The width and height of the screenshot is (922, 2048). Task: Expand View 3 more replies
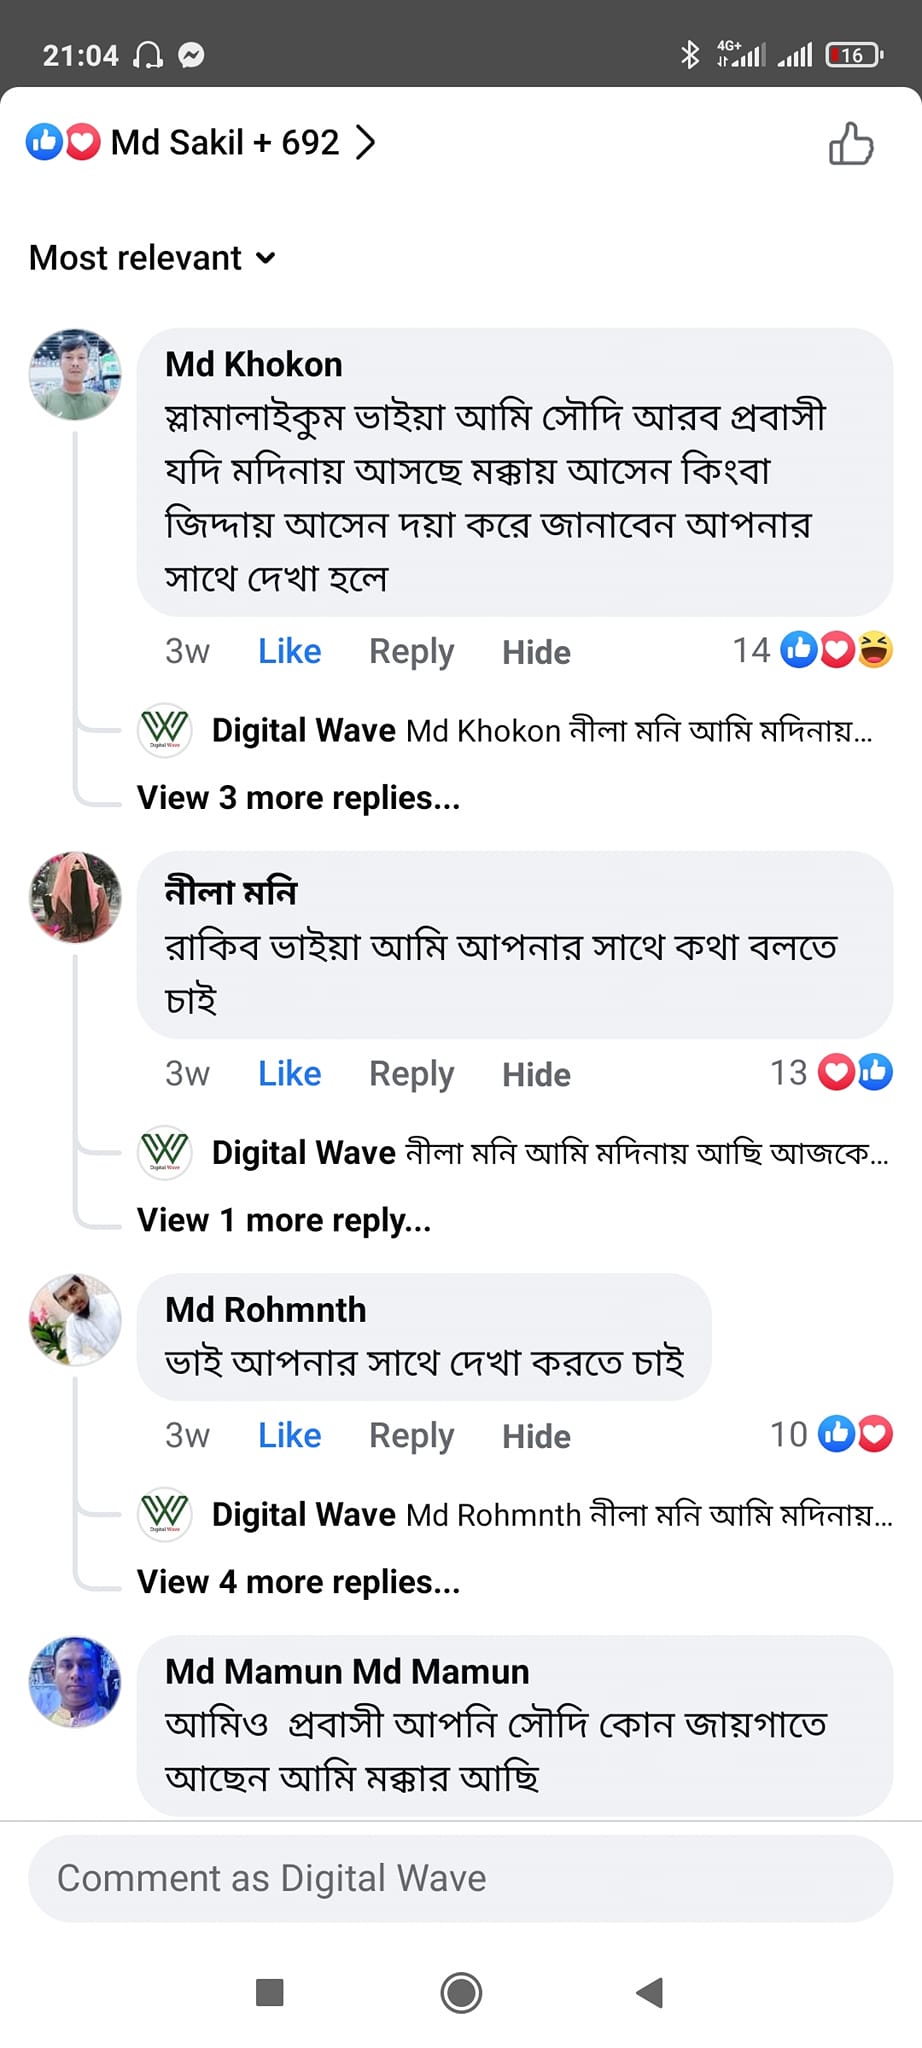(x=298, y=798)
